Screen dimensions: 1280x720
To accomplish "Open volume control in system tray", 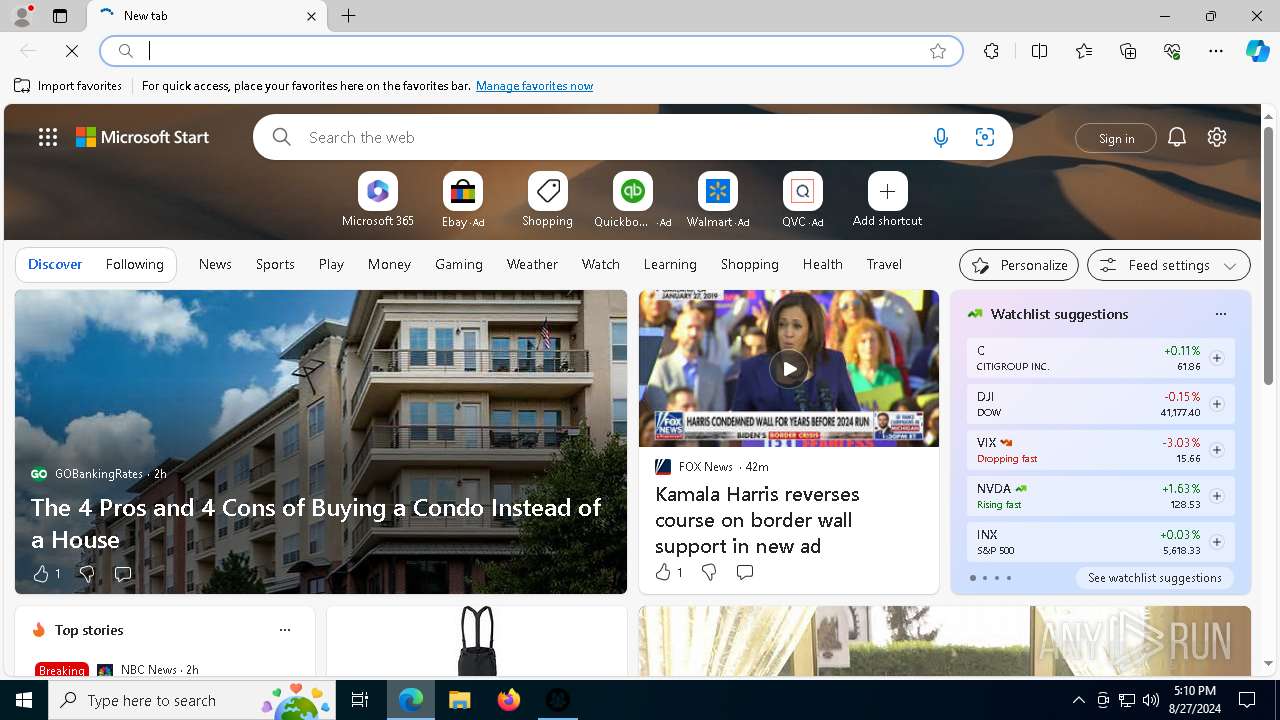I will pyautogui.click(x=1151, y=700).
